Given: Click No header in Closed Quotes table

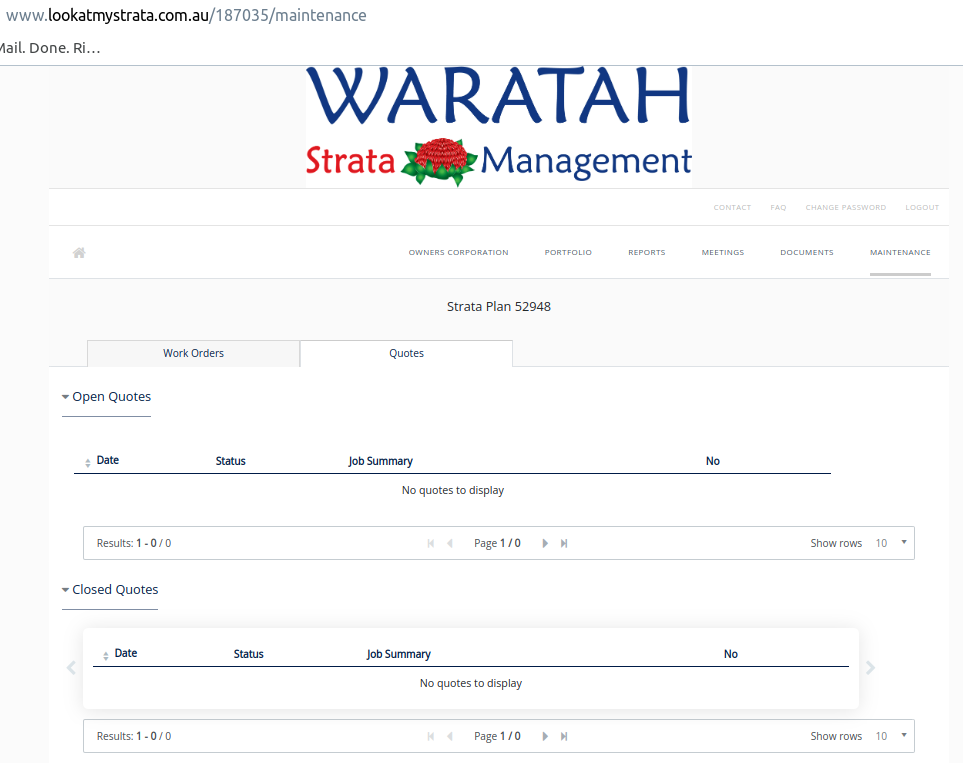Looking at the screenshot, I should pos(730,654).
